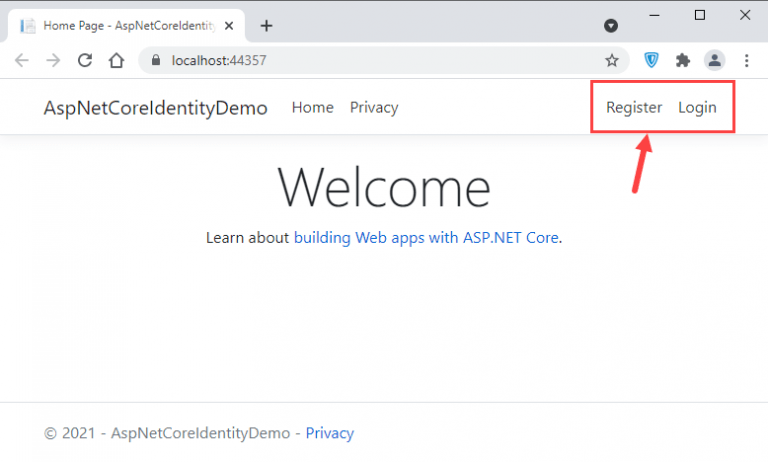Click the browser forward arrow

(54, 60)
